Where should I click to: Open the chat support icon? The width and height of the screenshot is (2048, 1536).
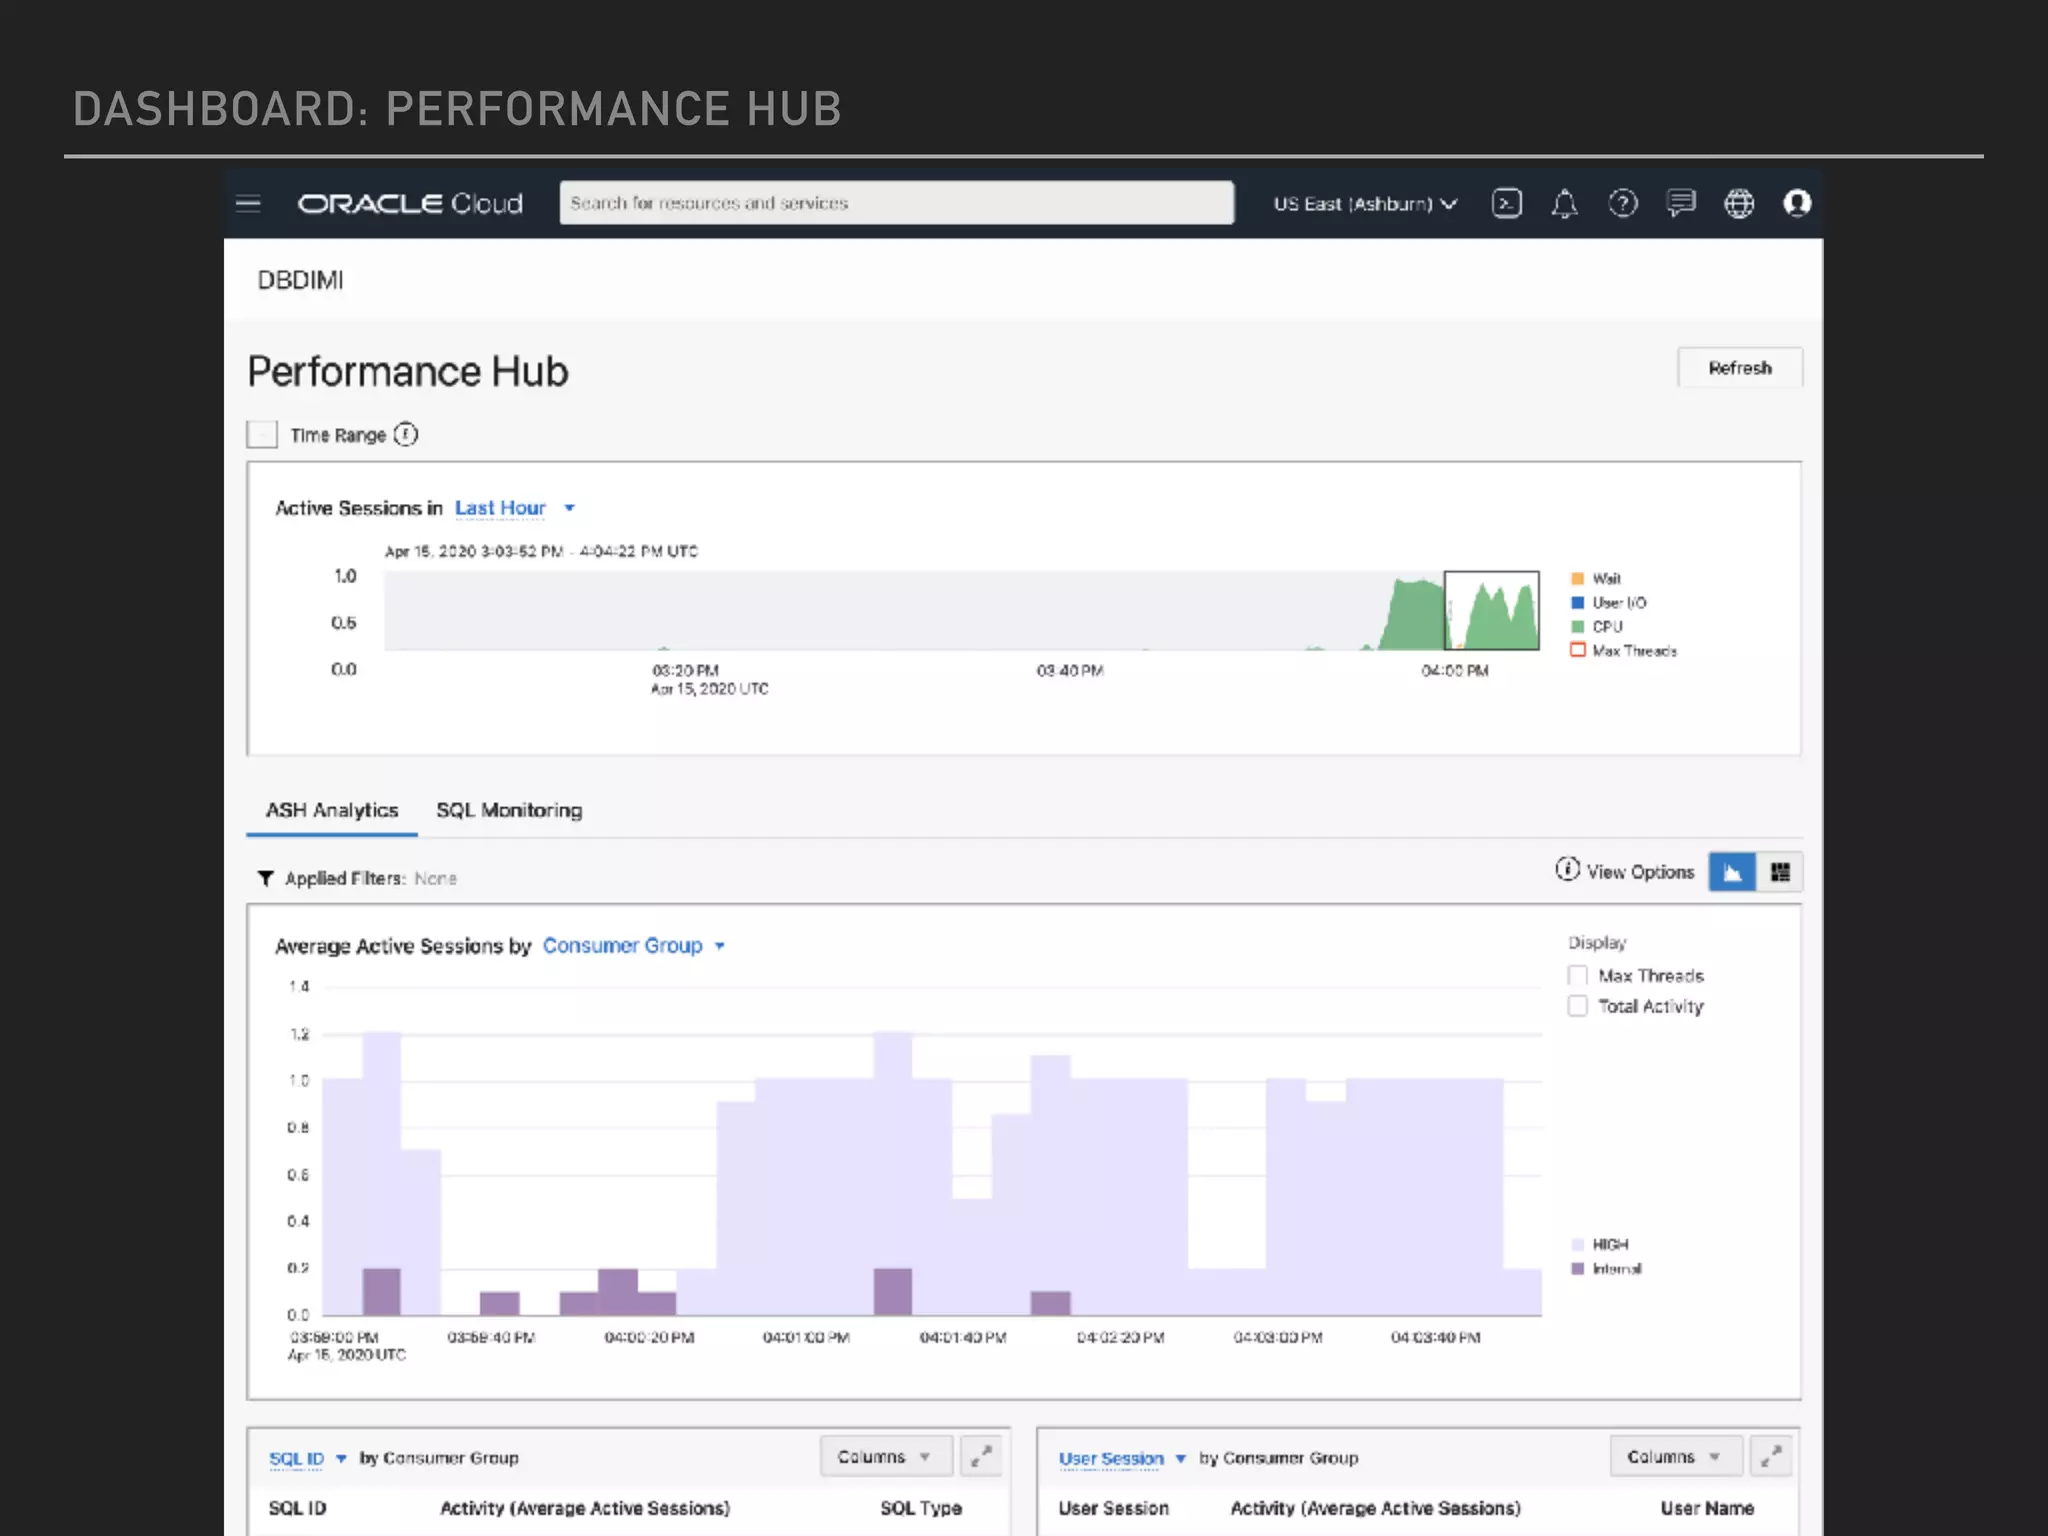point(1681,204)
